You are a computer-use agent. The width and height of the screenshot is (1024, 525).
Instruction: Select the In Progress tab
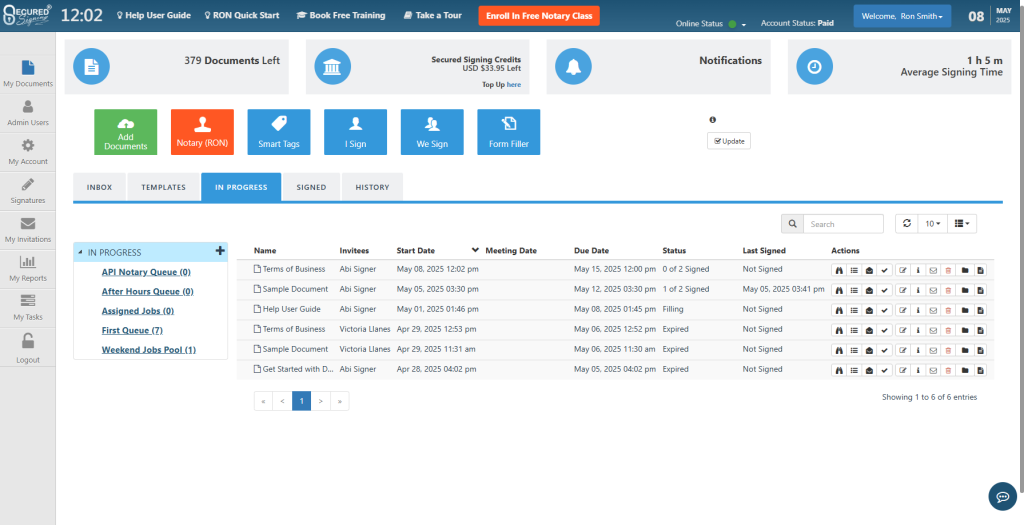pyautogui.click(x=241, y=187)
